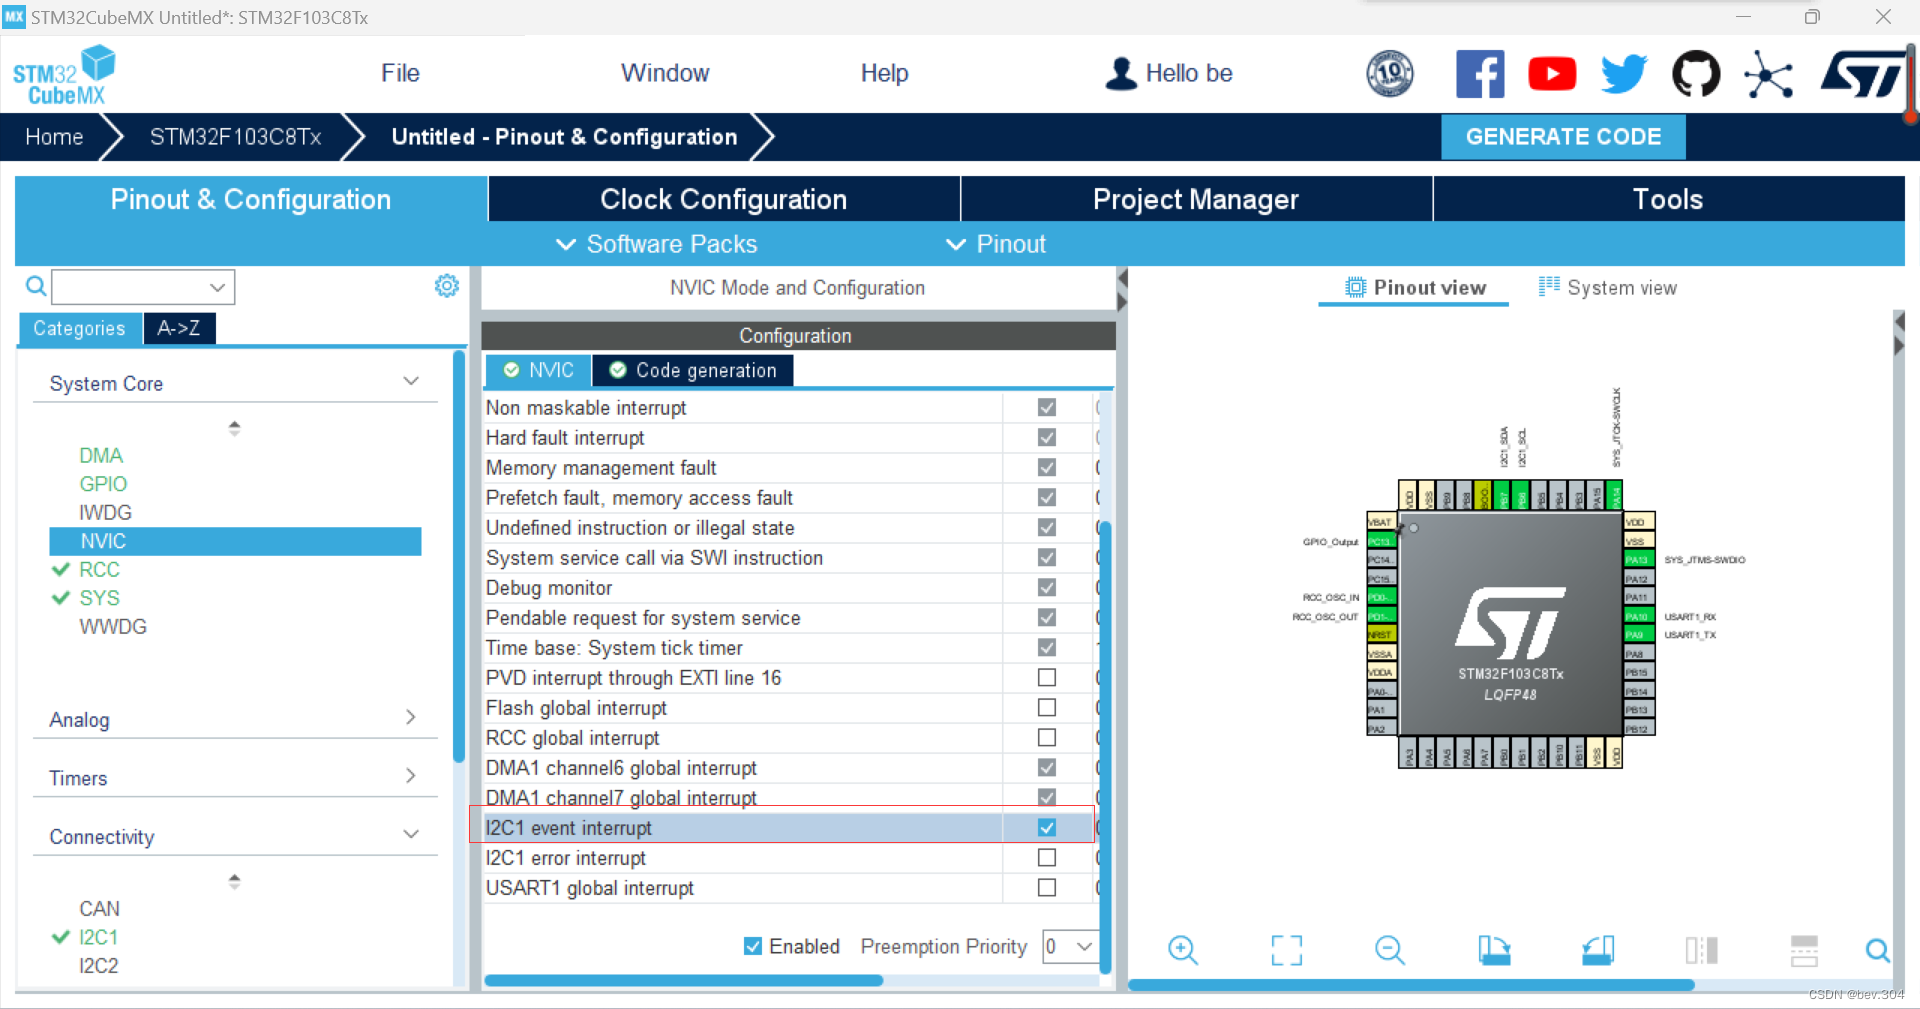The image size is (1920, 1009).
Task: Rotate the chip clockwise icon
Action: tap(1494, 950)
